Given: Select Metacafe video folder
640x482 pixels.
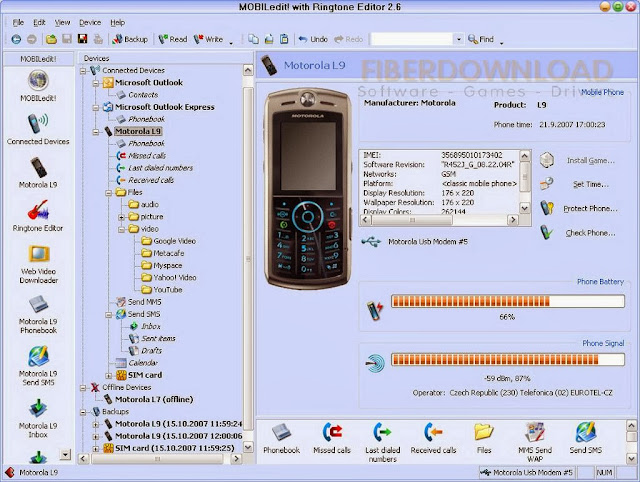Looking at the screenshot, I should pos(169,253).
